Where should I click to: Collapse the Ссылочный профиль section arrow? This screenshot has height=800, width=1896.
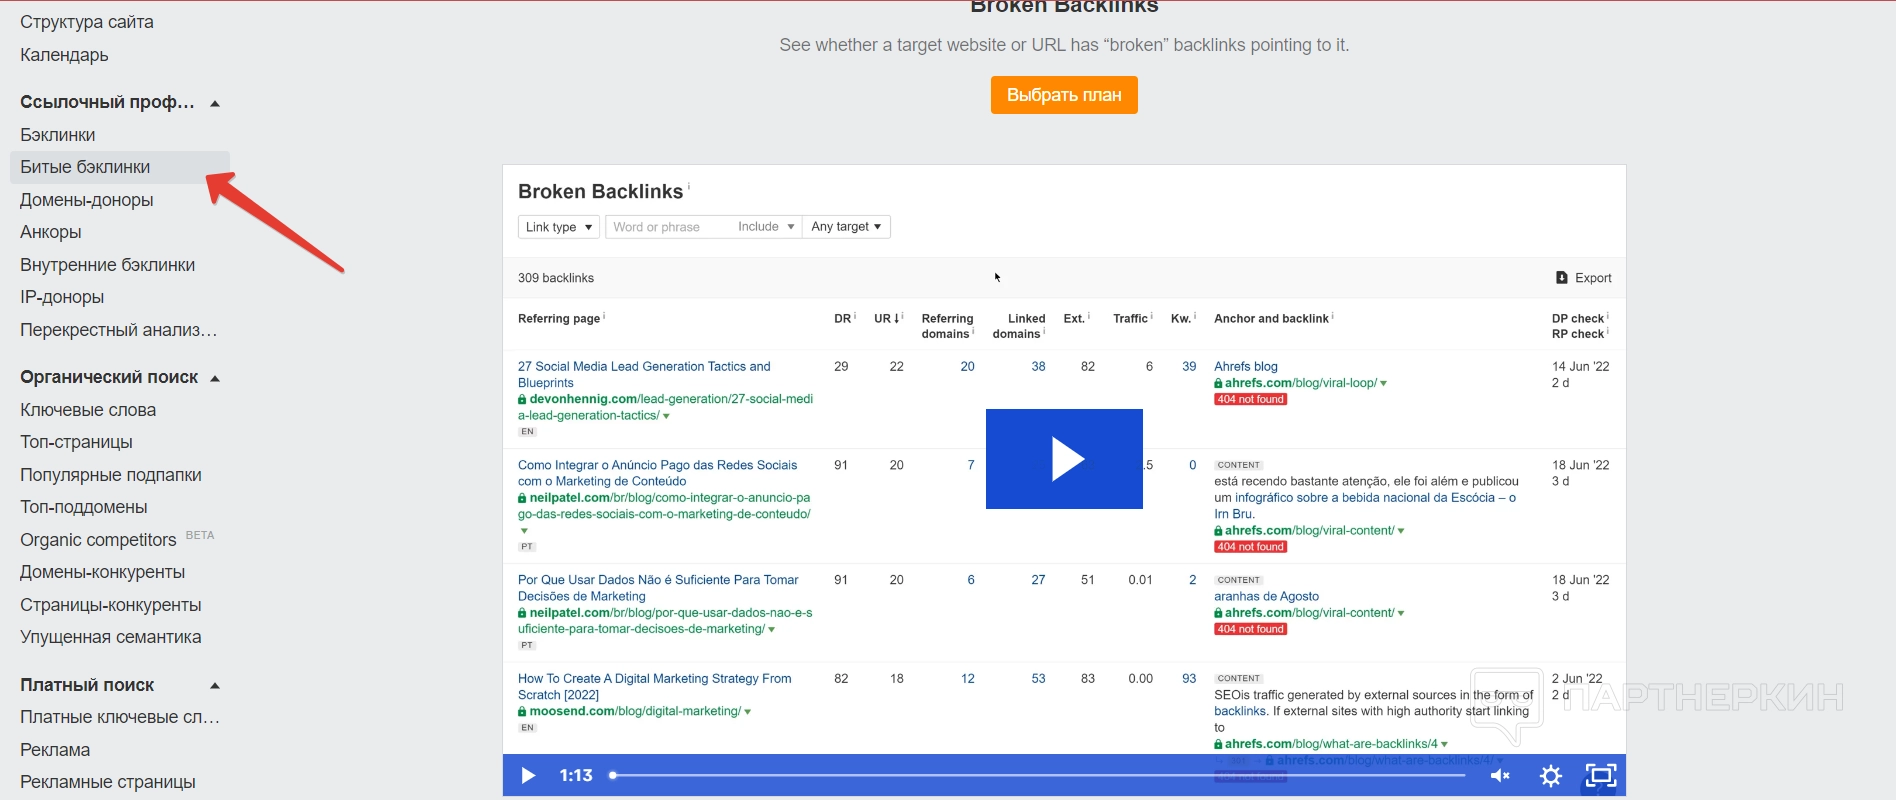(x=215, y=103)
